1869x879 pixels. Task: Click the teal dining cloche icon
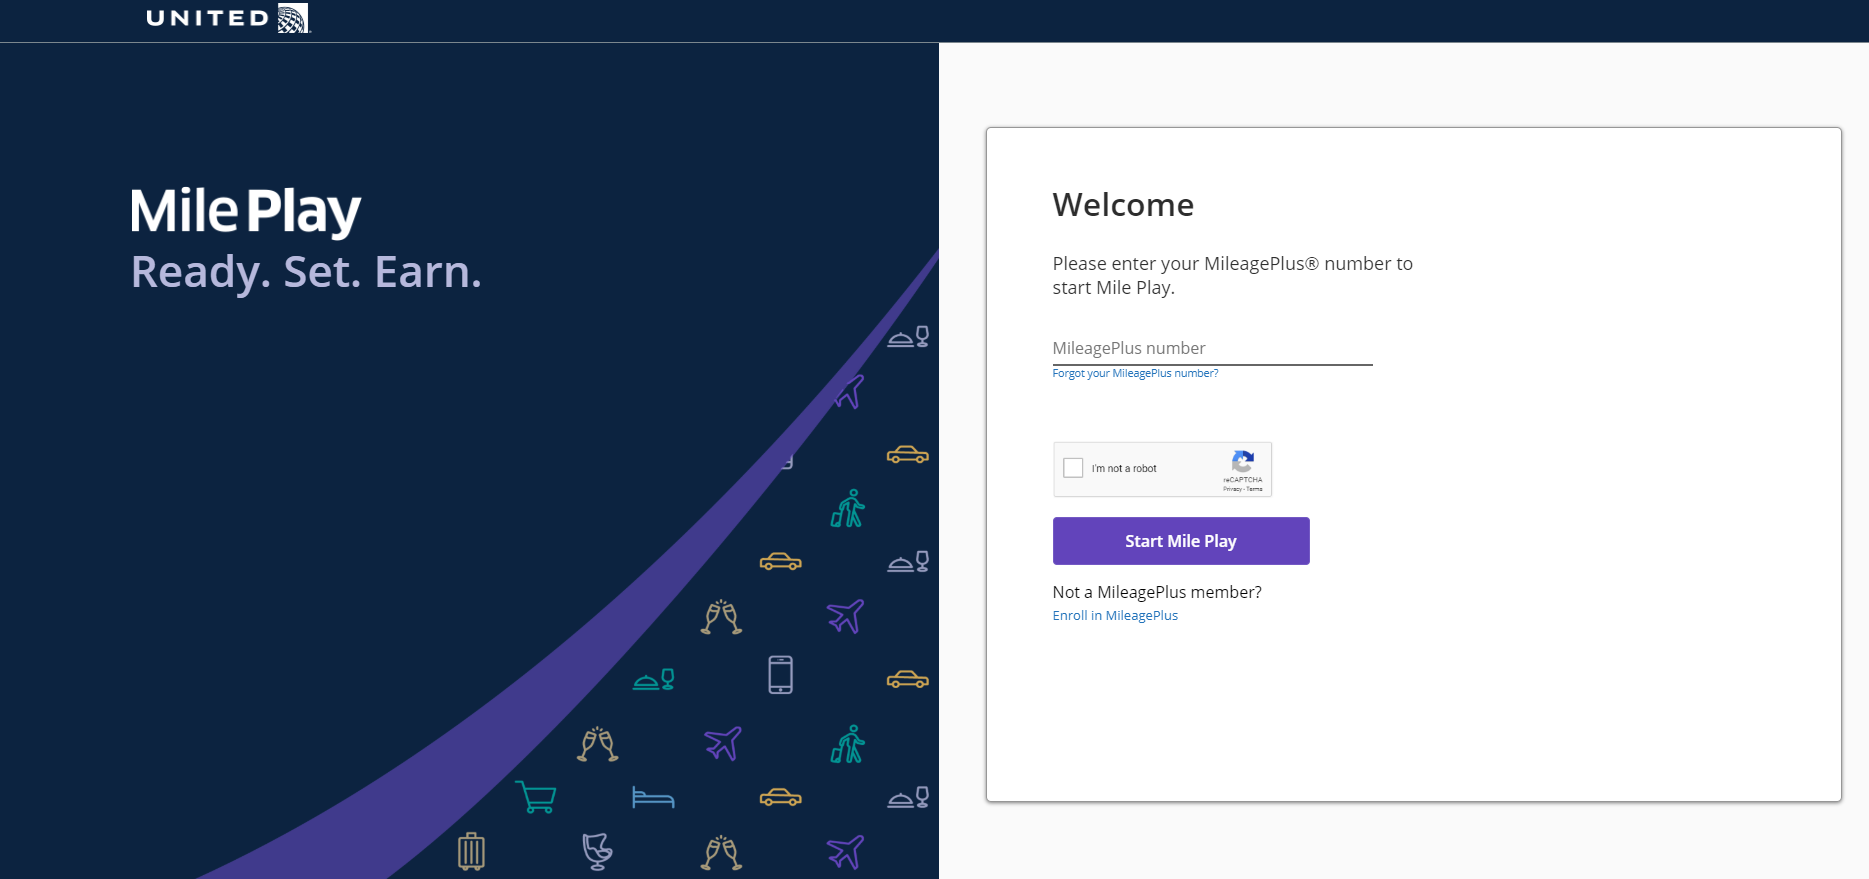(x=654, y=680)
